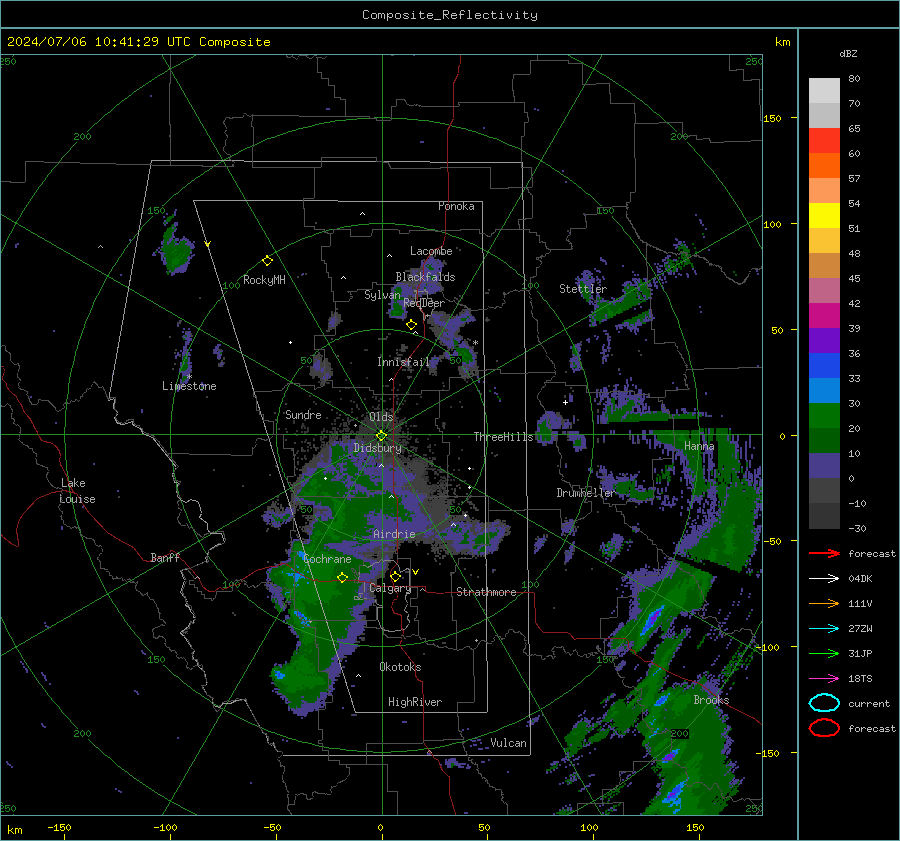Click the Stettler town label
This screenshot has height=841, width=900.
click(583, 289)
